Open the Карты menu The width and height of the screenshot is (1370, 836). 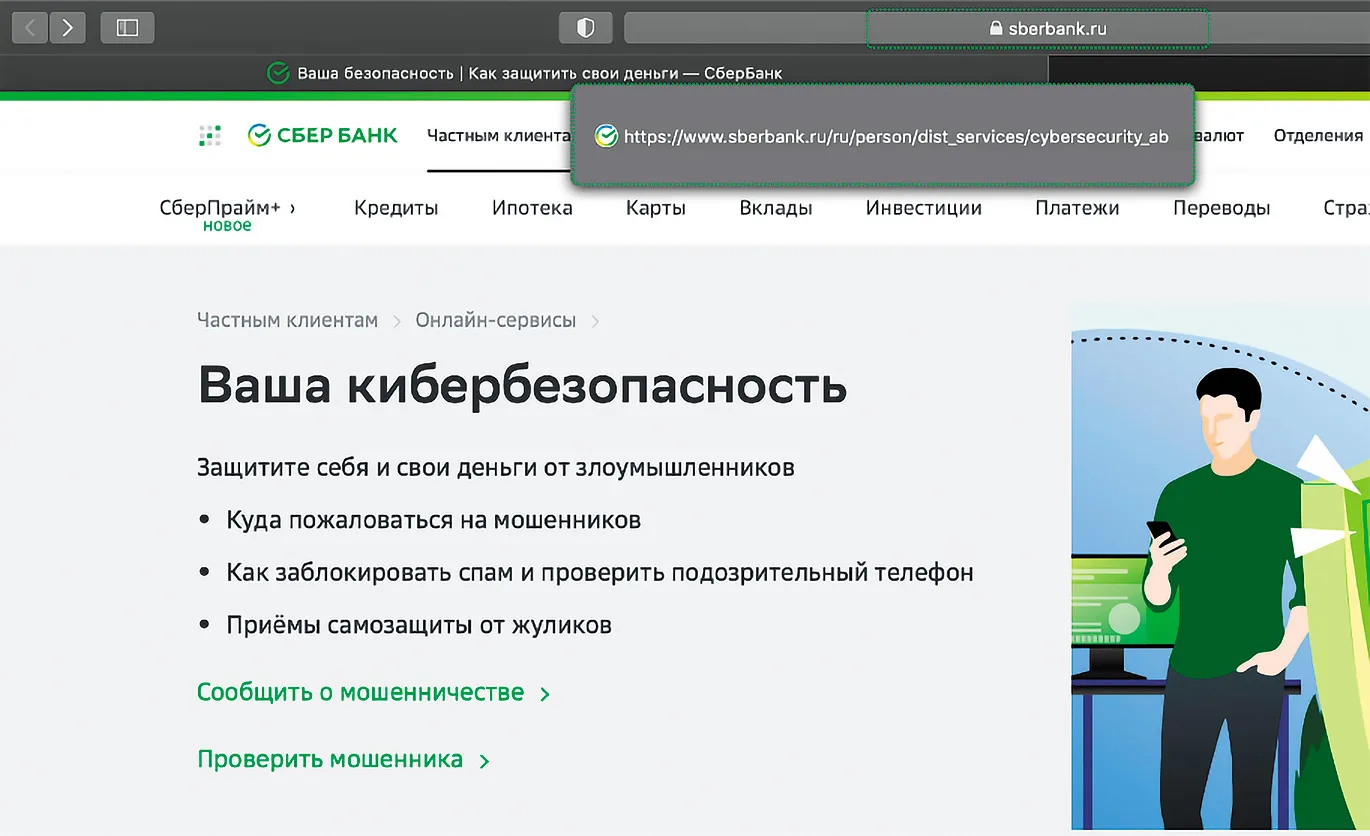click(656, 208)
